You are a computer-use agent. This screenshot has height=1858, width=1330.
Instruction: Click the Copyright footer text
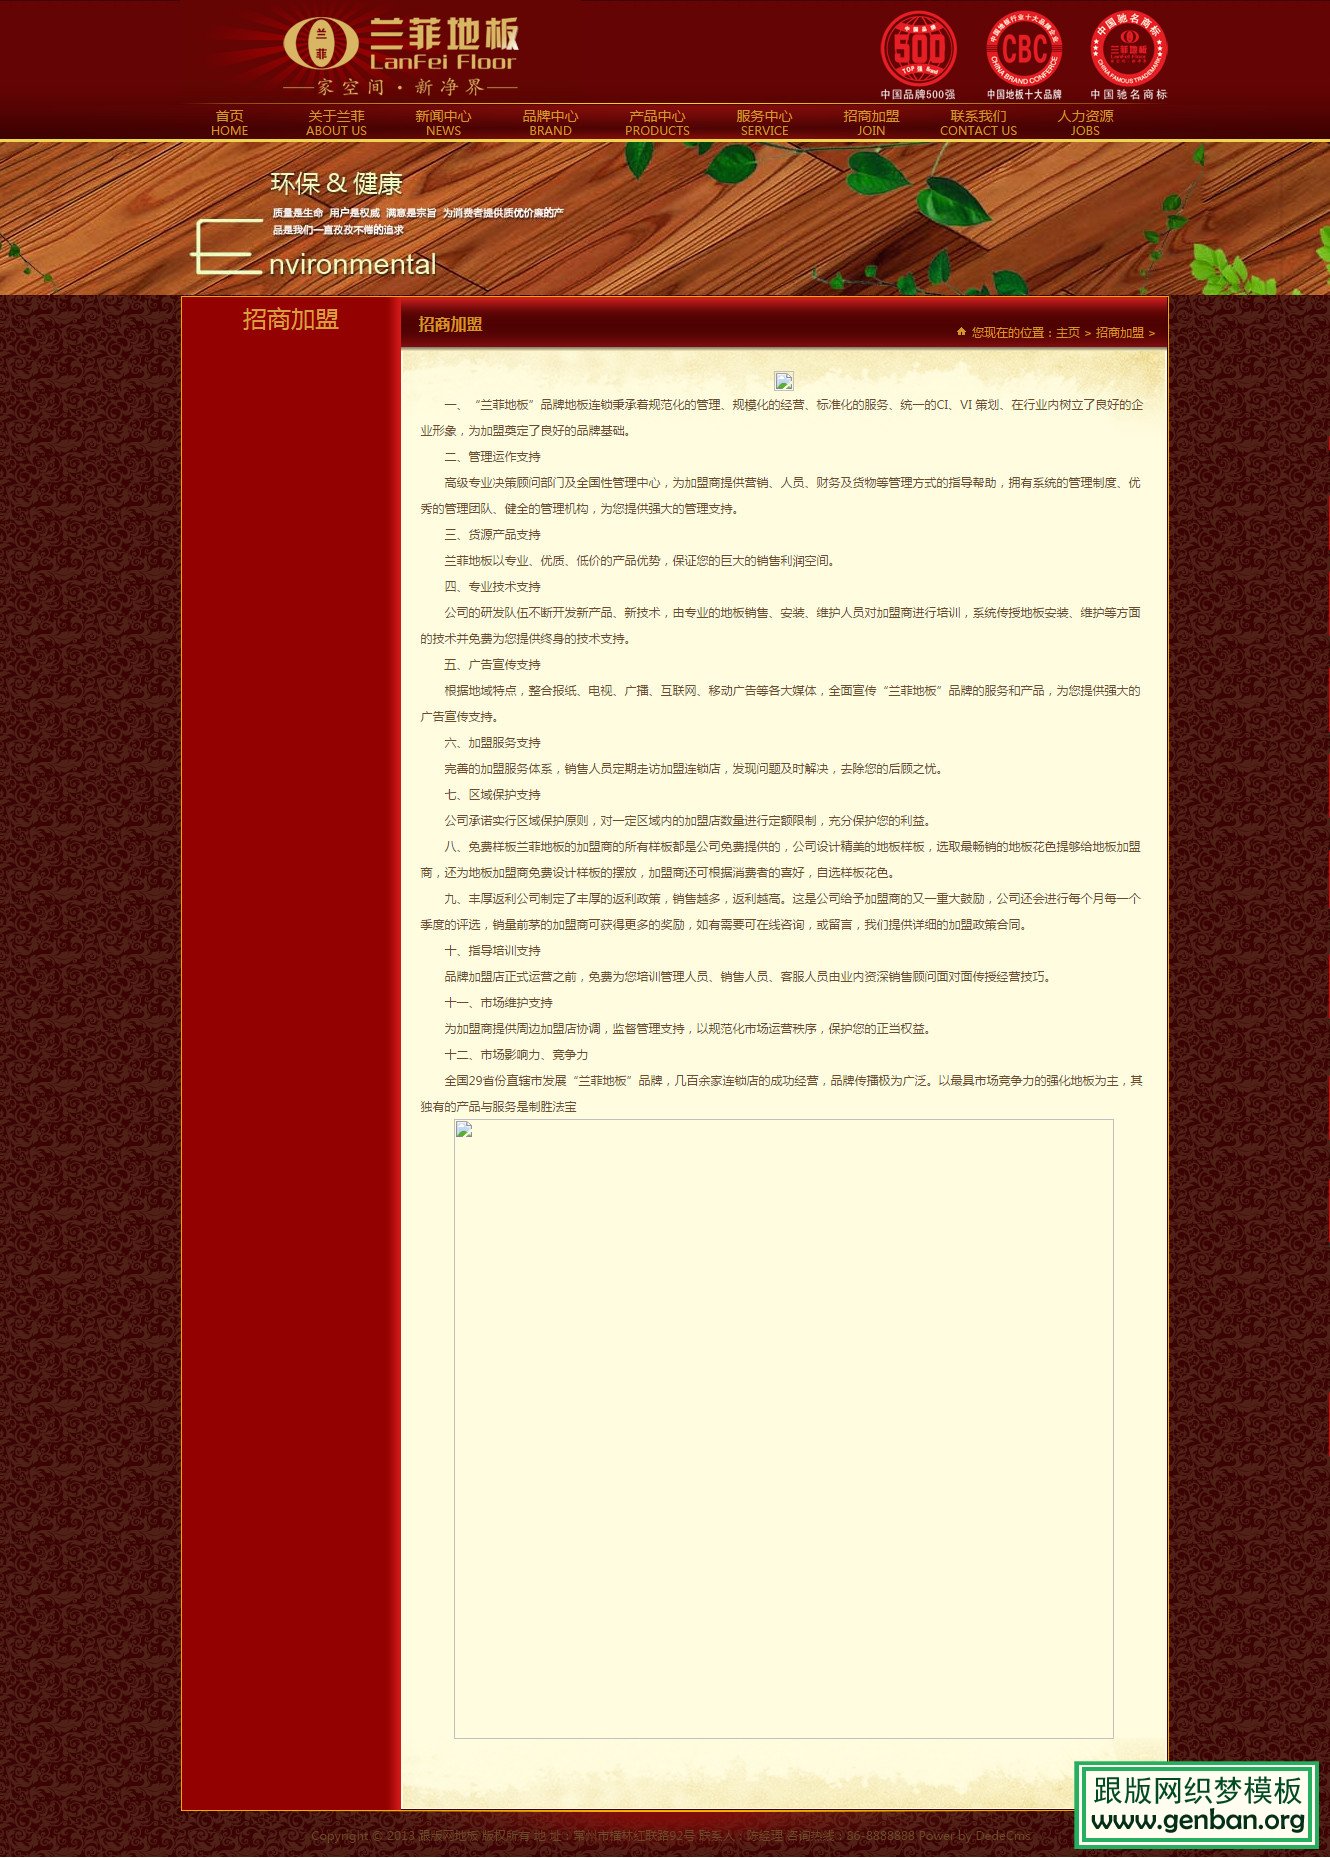pyautogui.click(x=670, y=1836)
